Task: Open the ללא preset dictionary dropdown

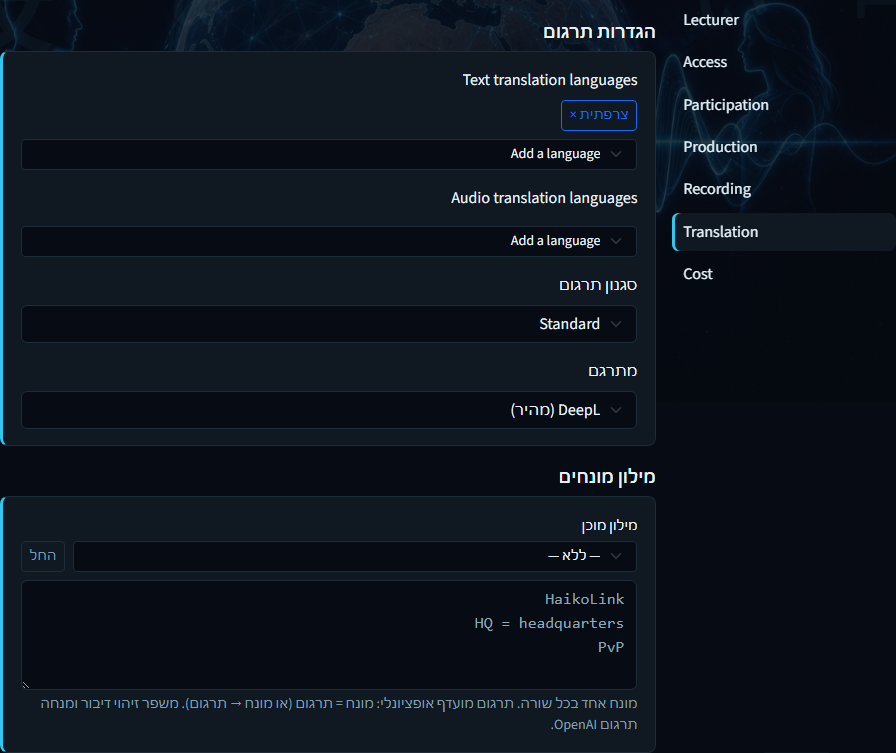Action: tap(355, 556)
